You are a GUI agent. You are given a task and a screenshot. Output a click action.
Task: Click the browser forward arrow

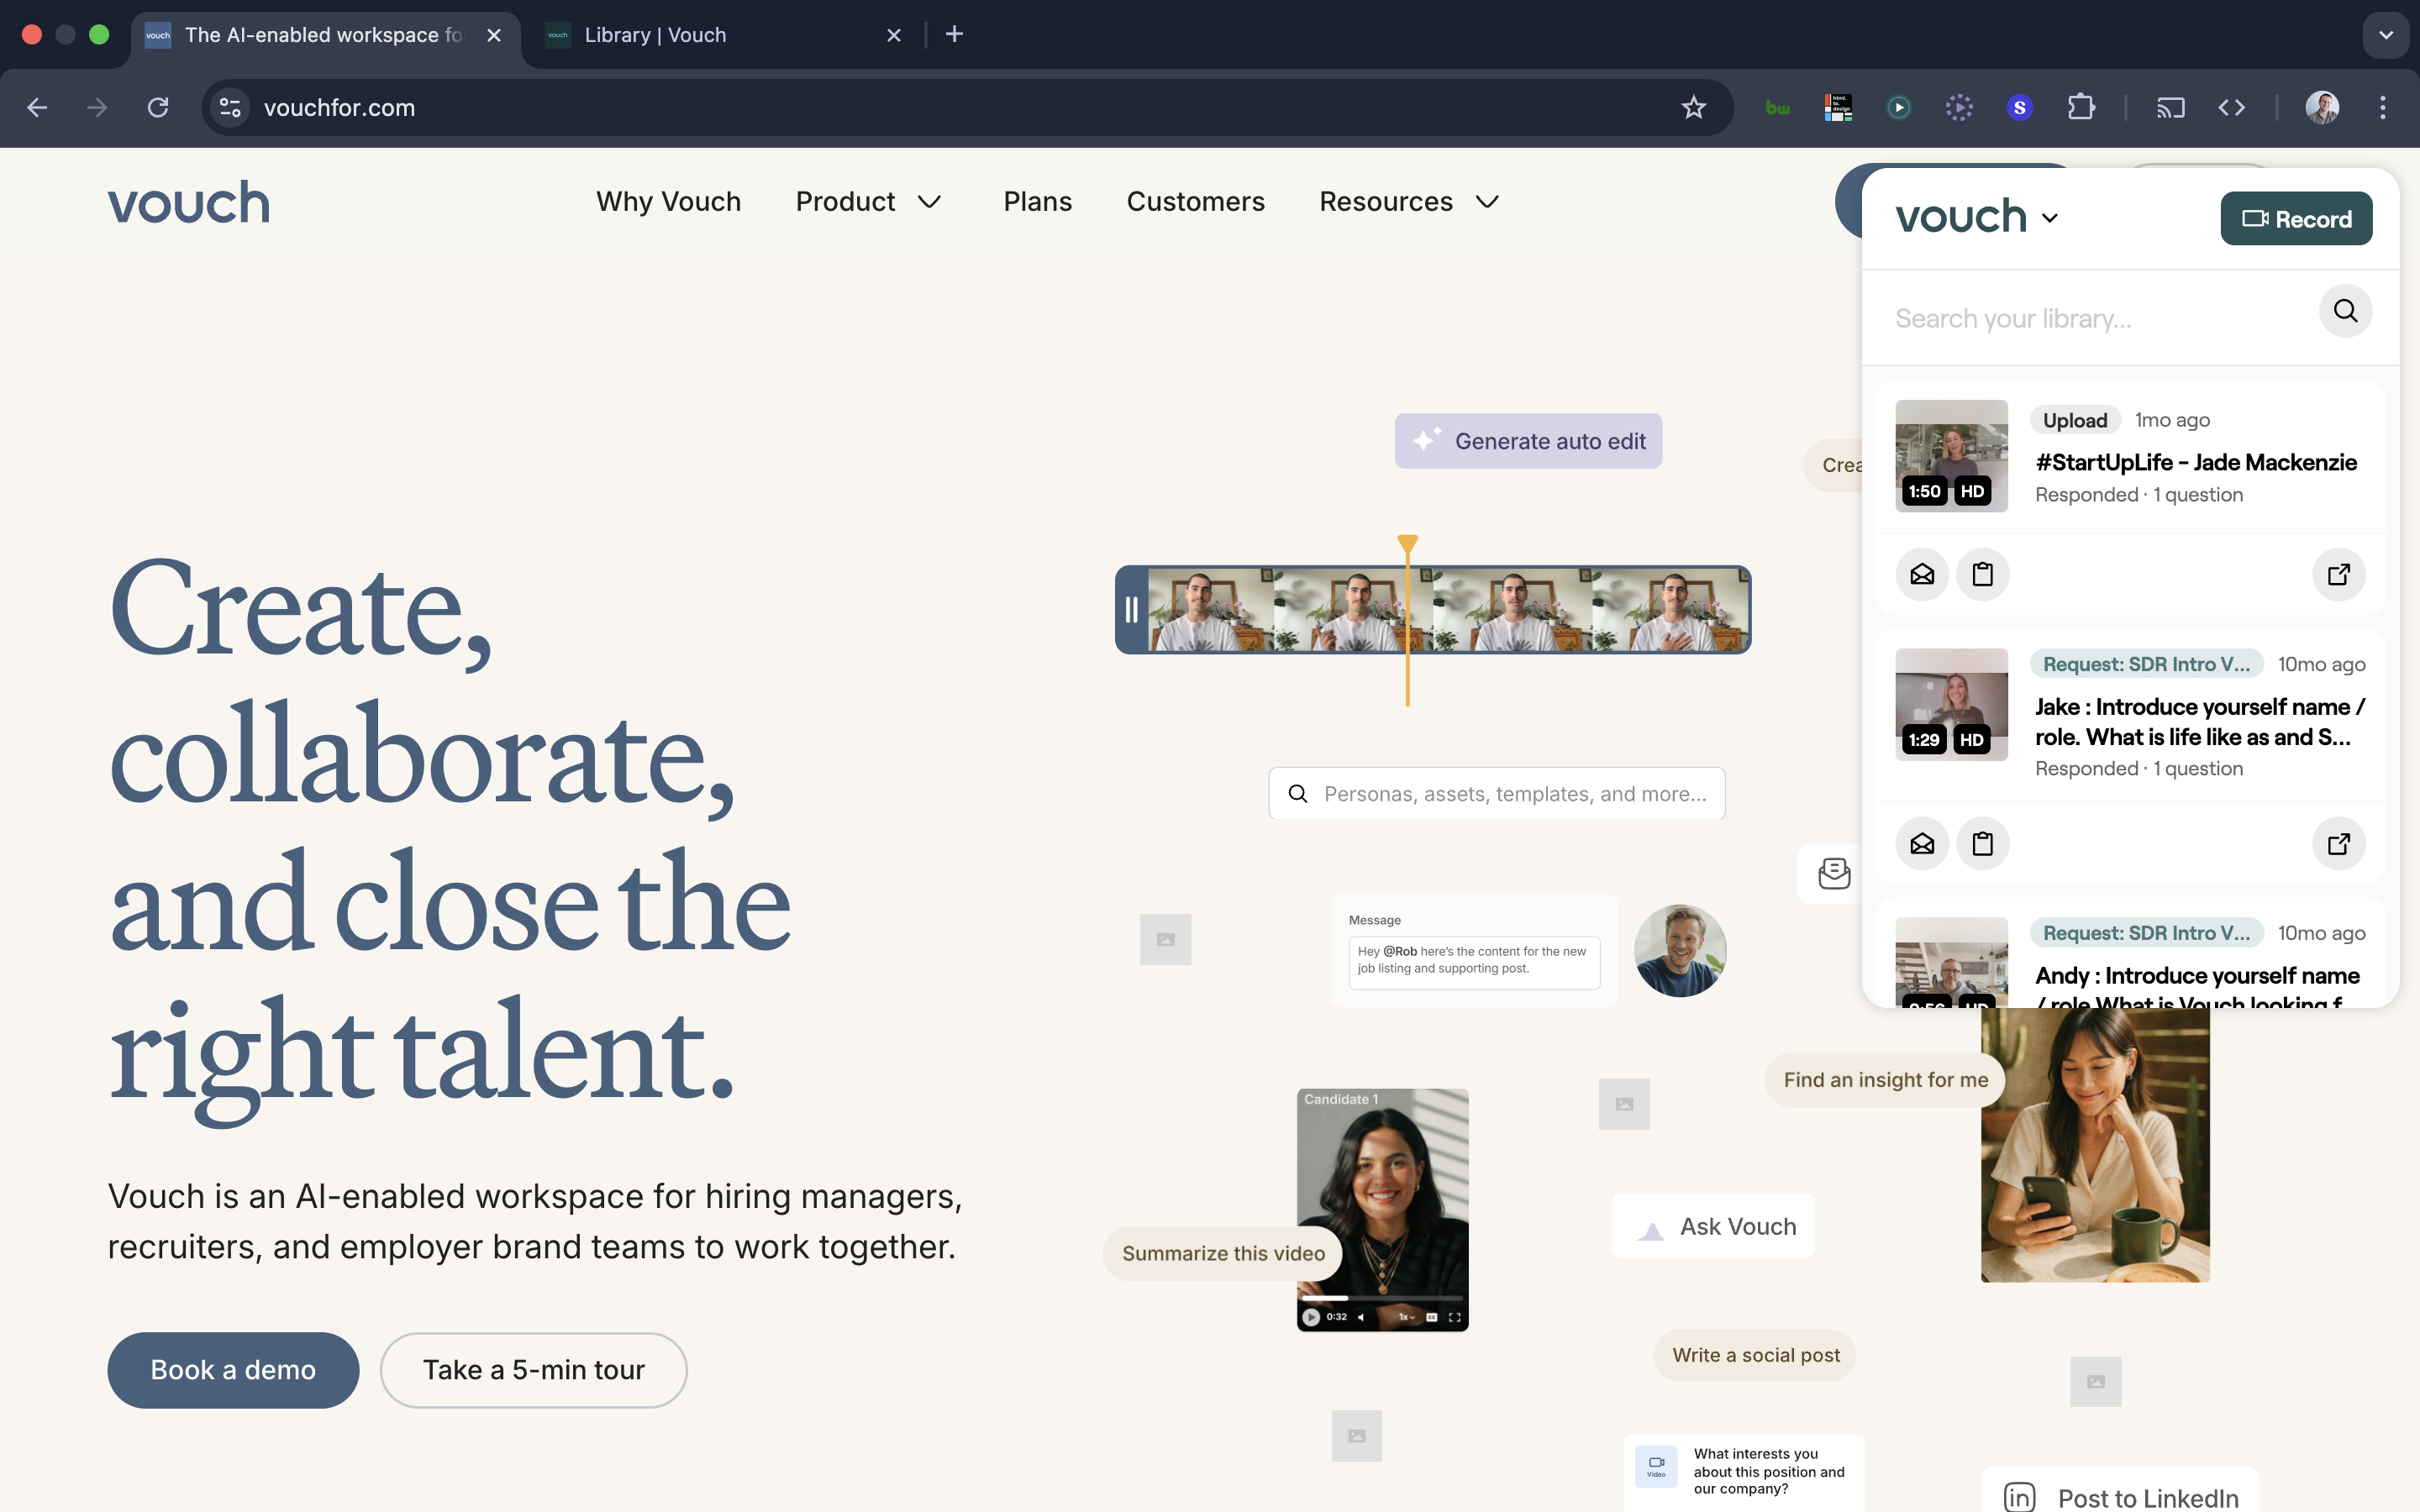click(97, 107)
